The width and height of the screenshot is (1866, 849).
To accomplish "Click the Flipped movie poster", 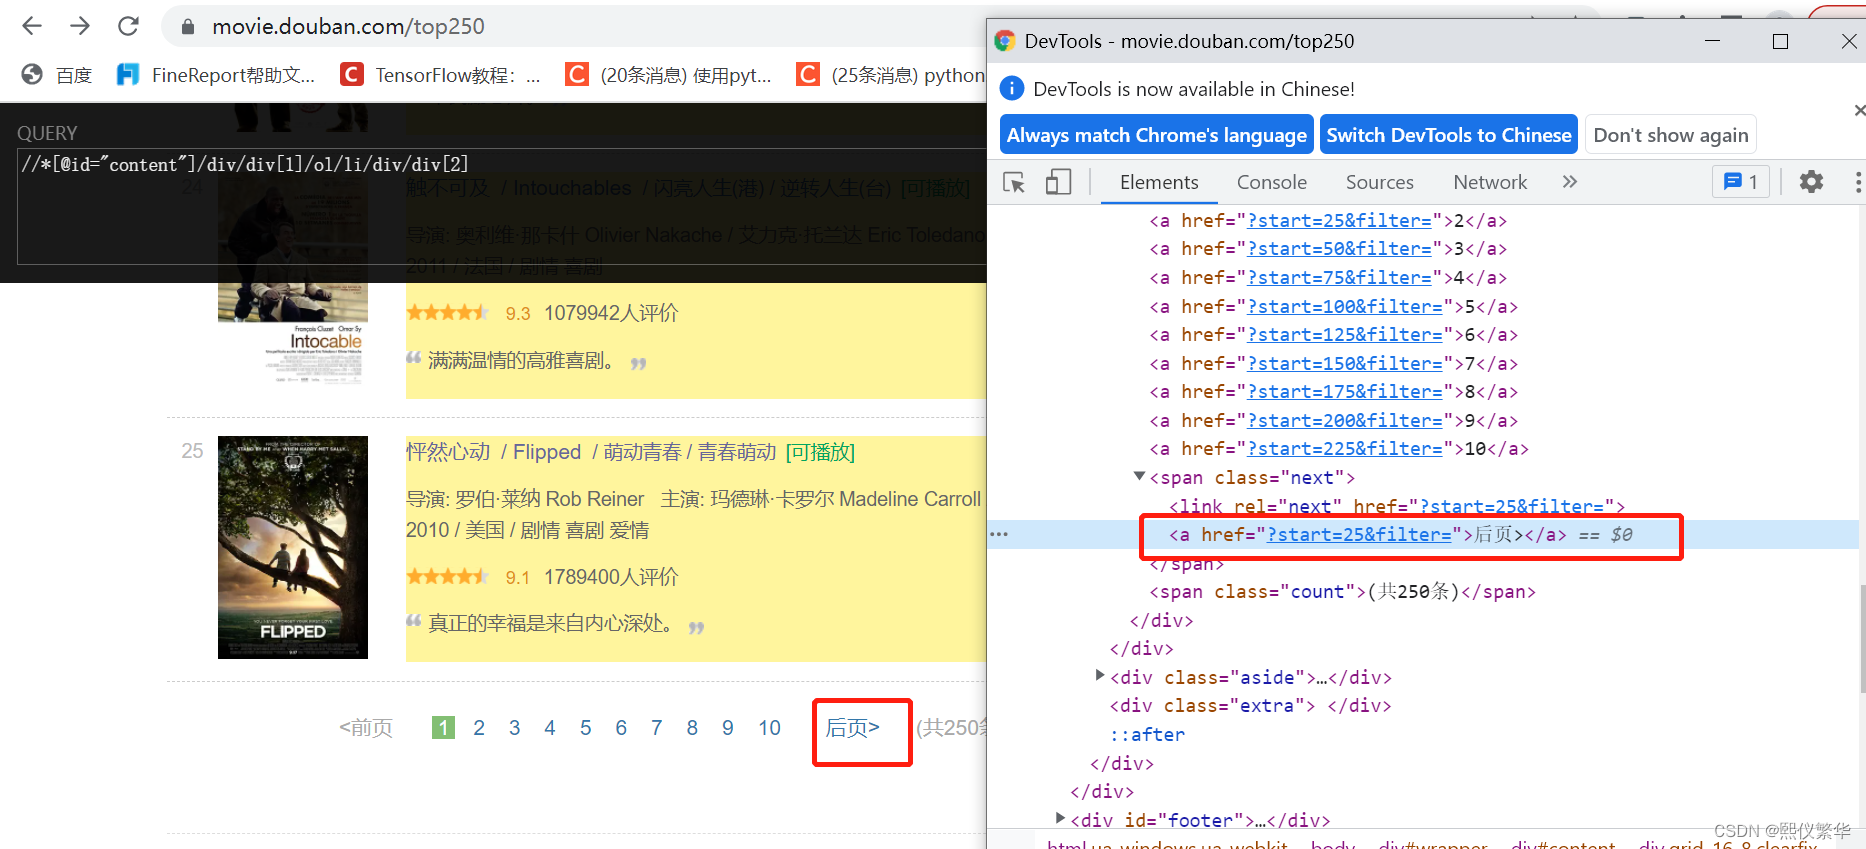I will coord(293,547).
